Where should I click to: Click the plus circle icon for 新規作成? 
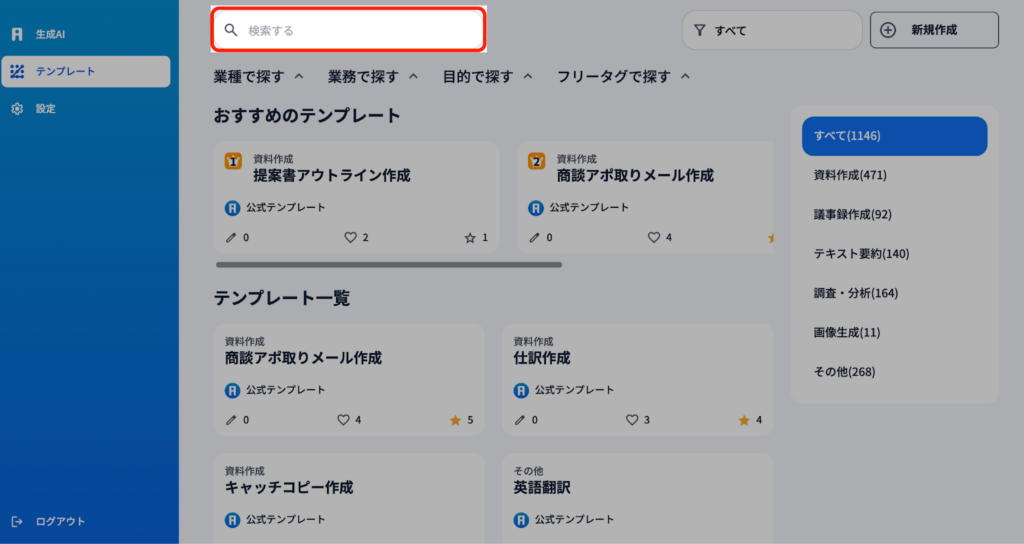pos(888,30)
